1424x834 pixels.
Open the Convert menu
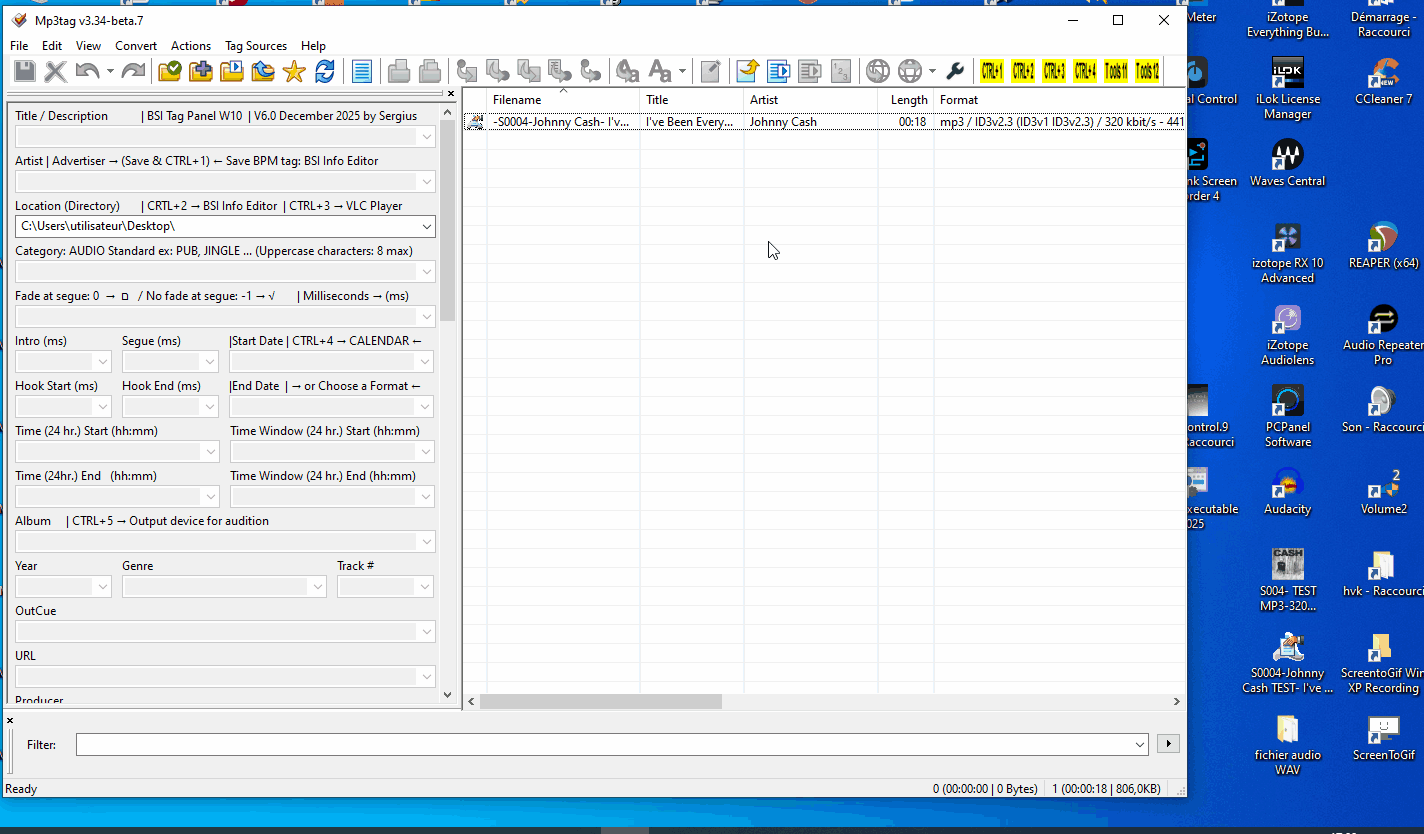point(136,46)
